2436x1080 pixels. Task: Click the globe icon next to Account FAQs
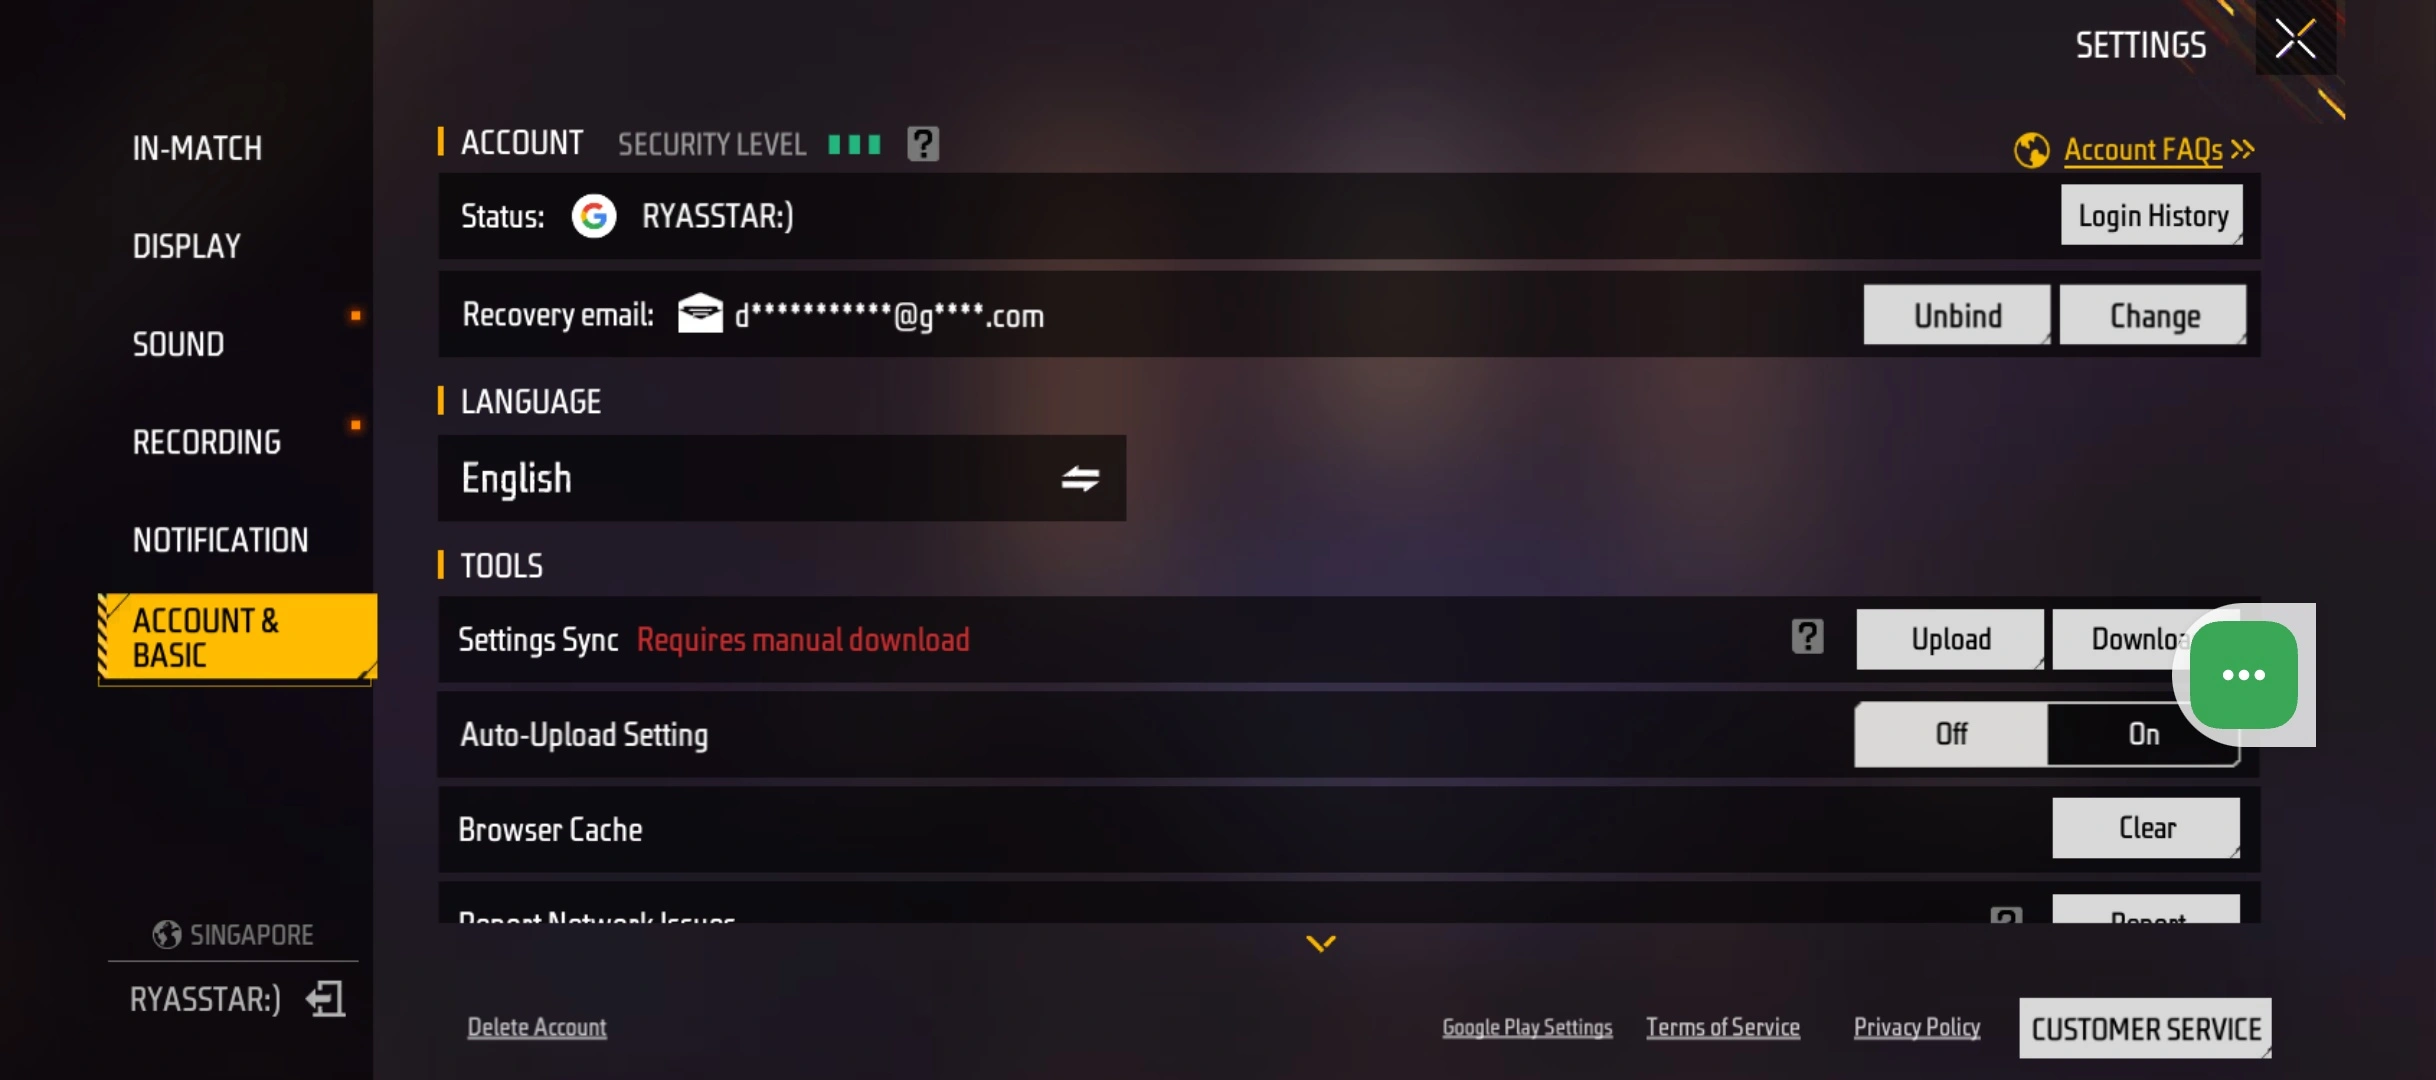click(x=2031, y=151)
